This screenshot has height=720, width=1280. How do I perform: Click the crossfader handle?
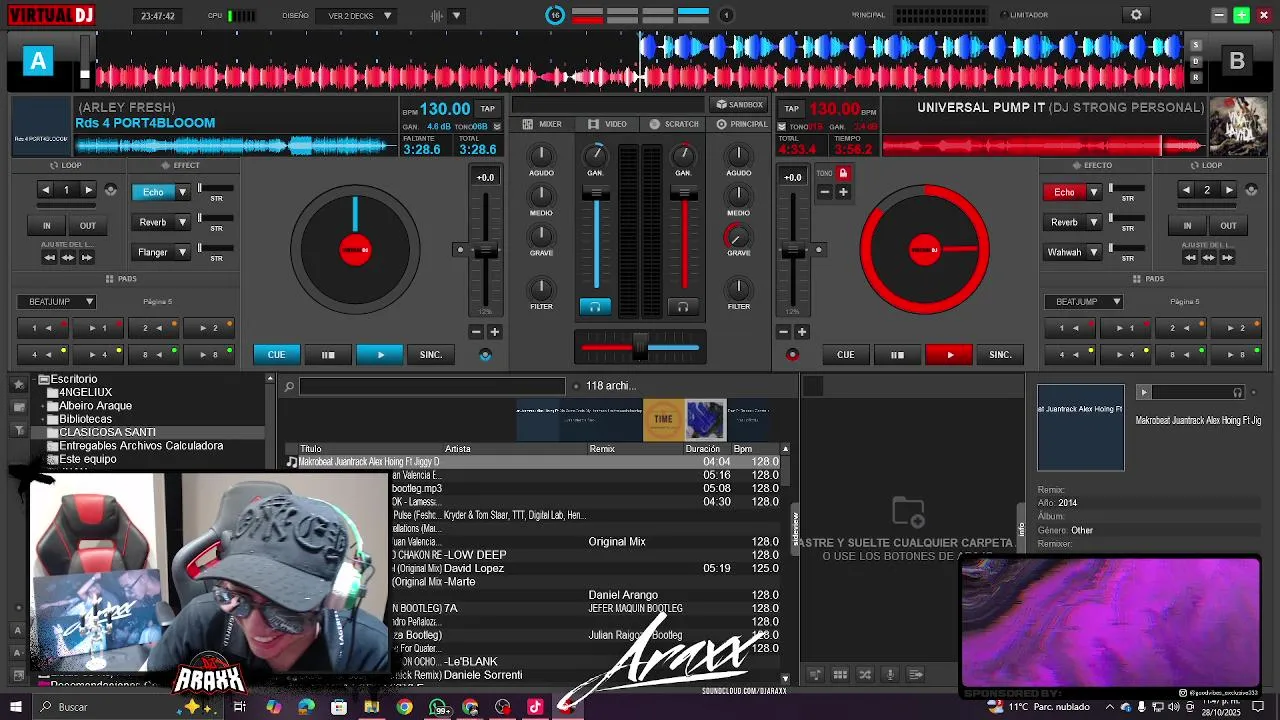(640, 347)
